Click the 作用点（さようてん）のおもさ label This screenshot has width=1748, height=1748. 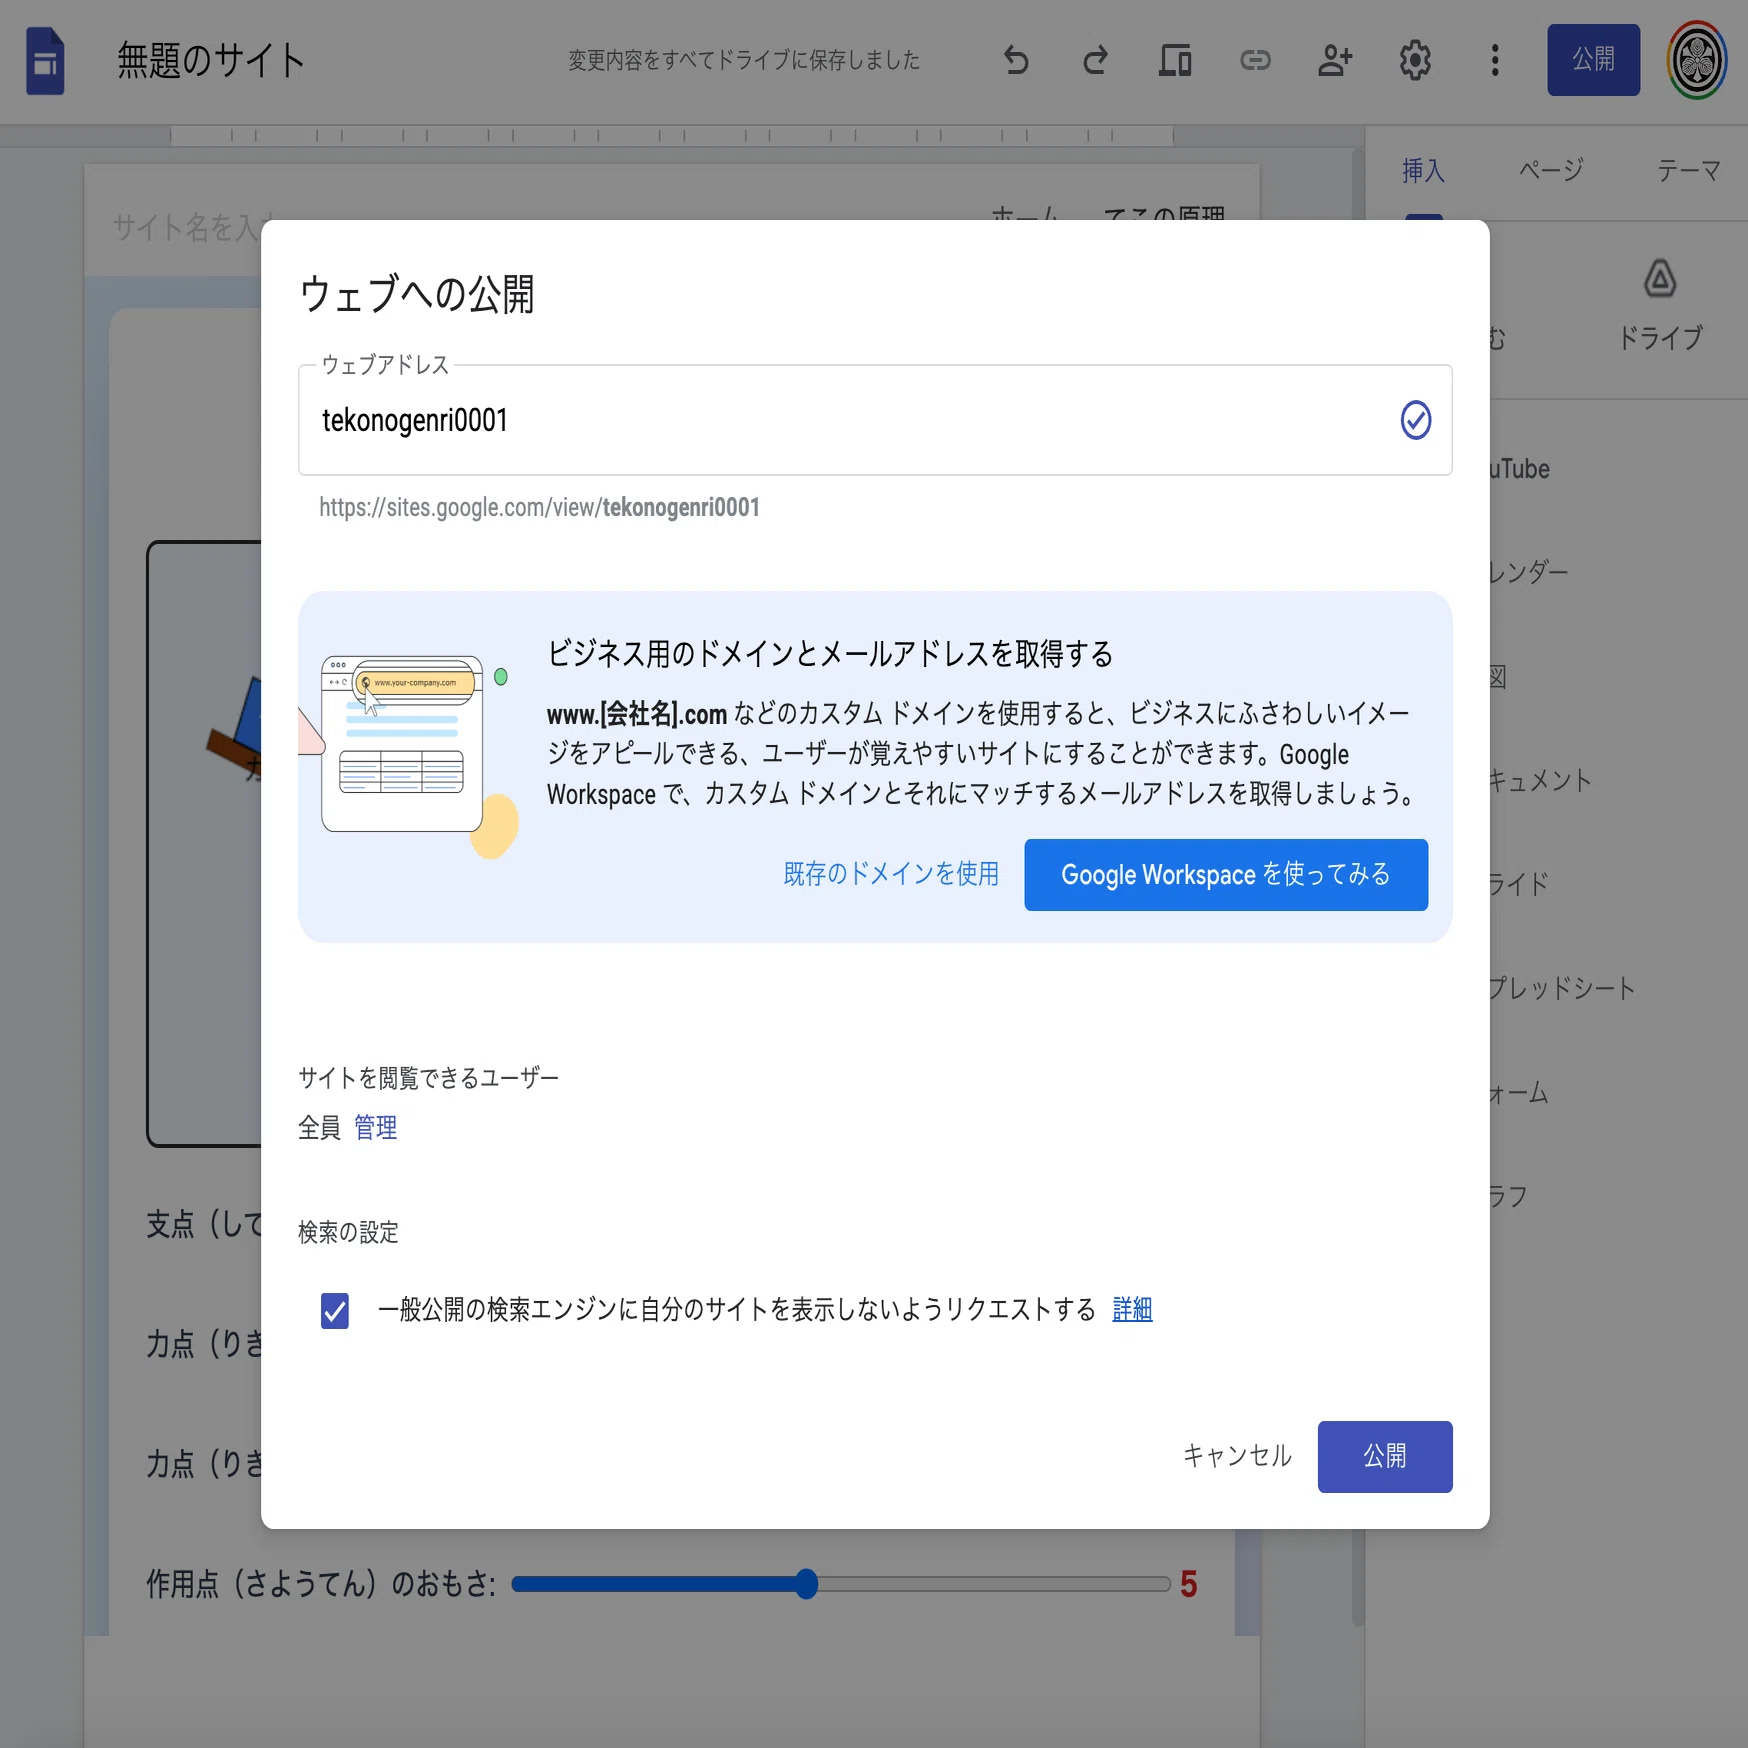pyautogui.click(x=321, y=1584)
